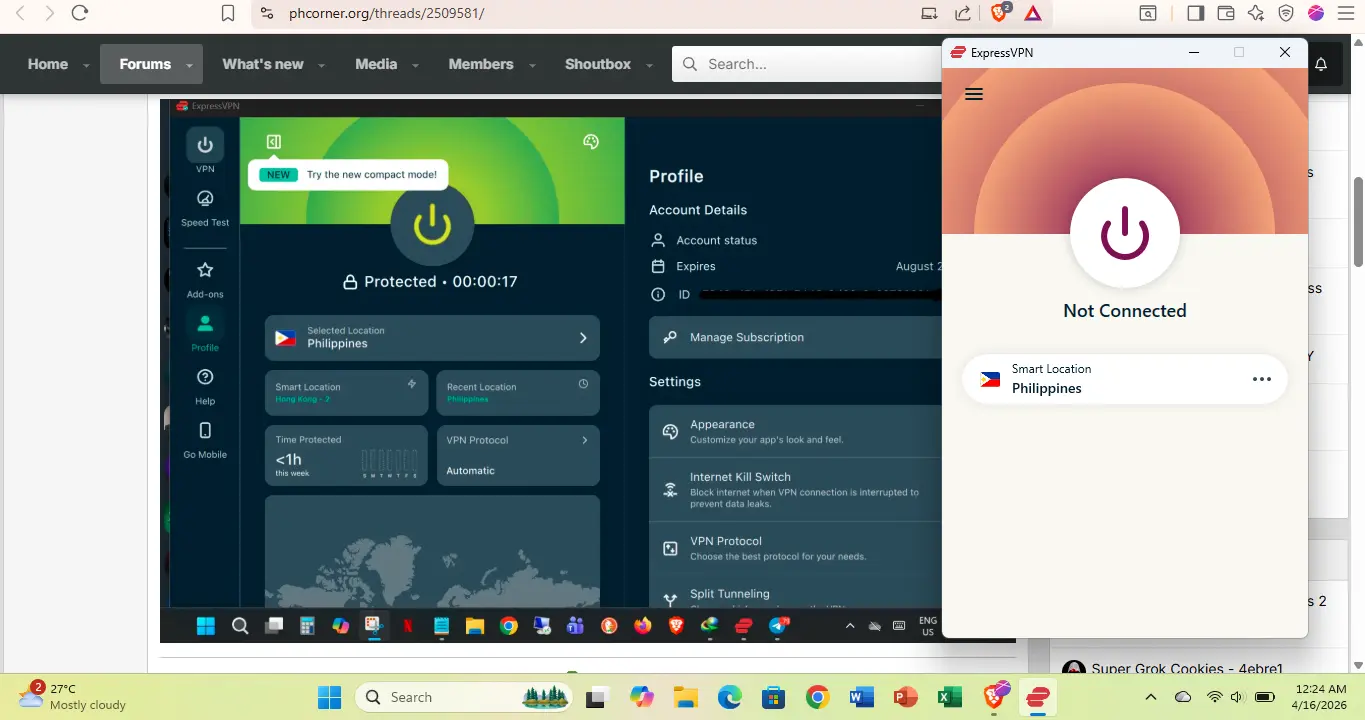Share this page using the share icon
1365x720 pixels.
pyautogui.click(x=963, y=14)
